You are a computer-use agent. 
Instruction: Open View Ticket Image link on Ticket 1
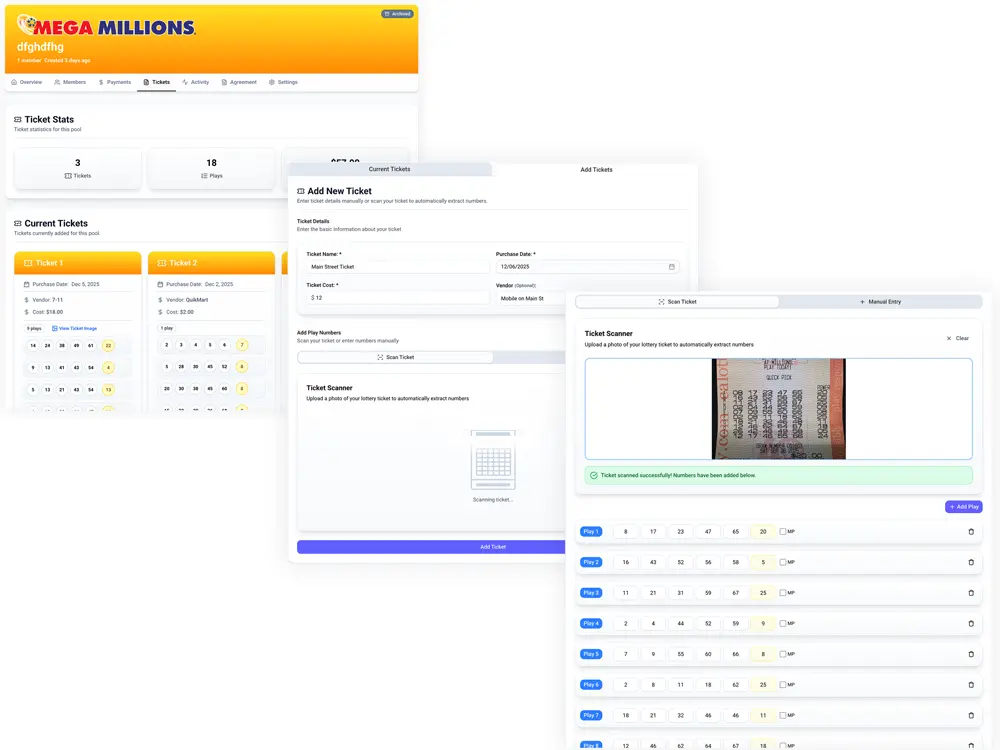coord(77,328)
